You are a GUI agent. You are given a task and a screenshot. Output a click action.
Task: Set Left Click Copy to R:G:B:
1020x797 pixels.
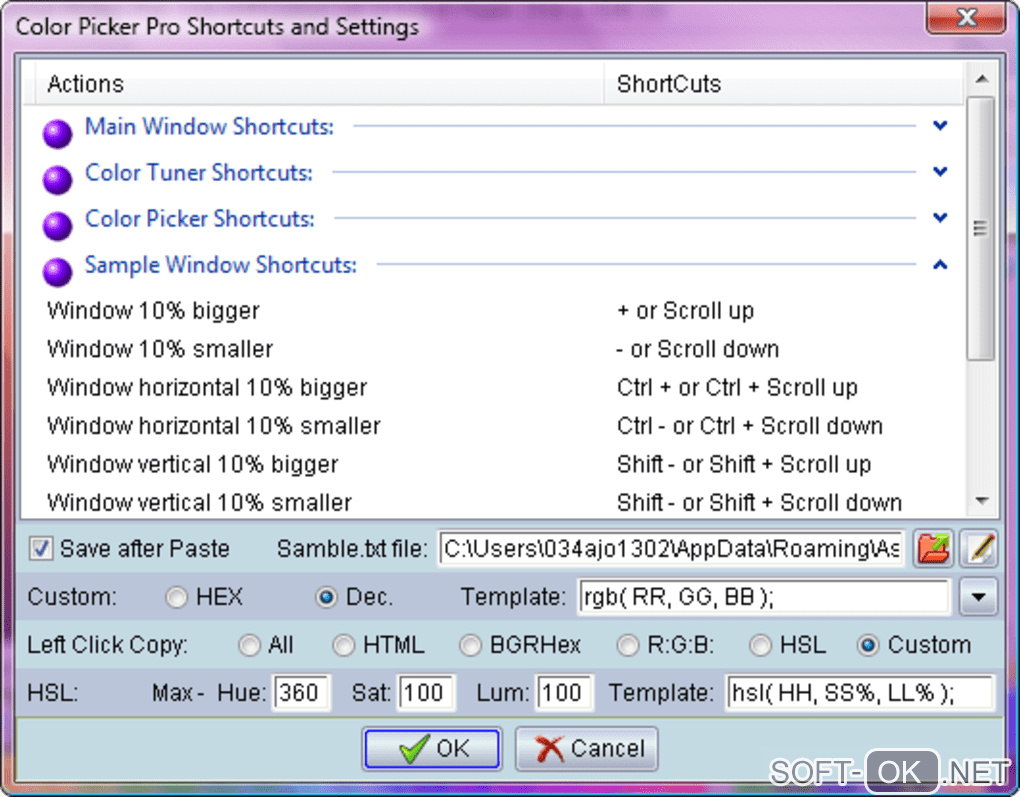point(628,645)
